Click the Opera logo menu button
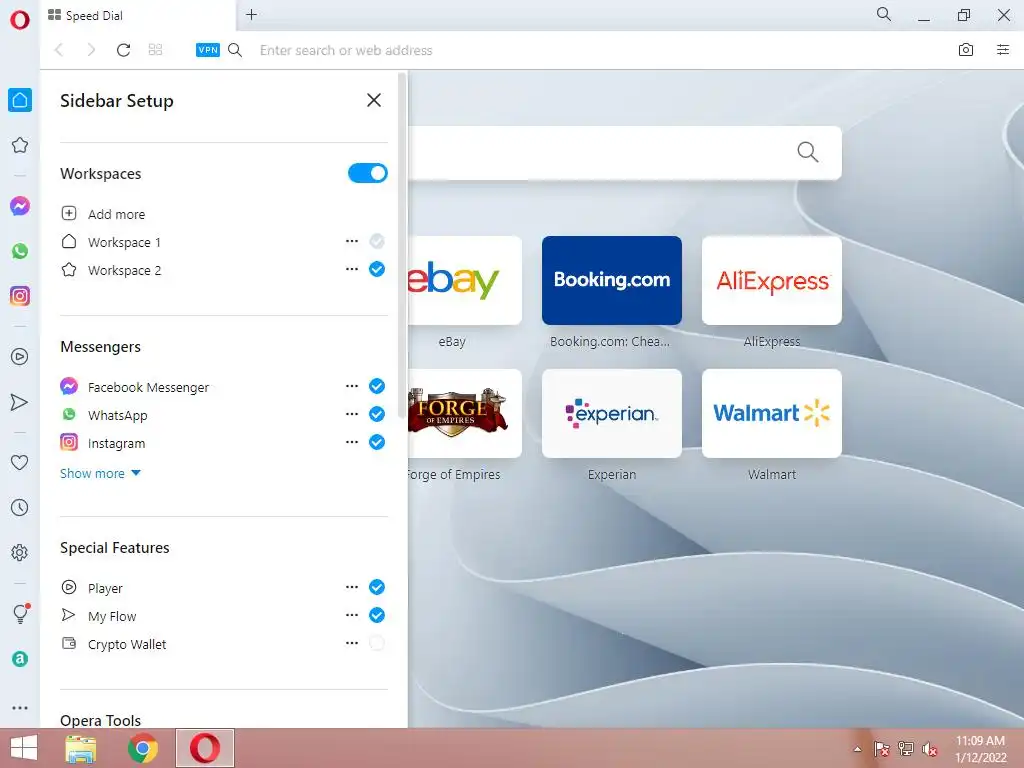Screen dimensions: 1024x768 point(20,20)
